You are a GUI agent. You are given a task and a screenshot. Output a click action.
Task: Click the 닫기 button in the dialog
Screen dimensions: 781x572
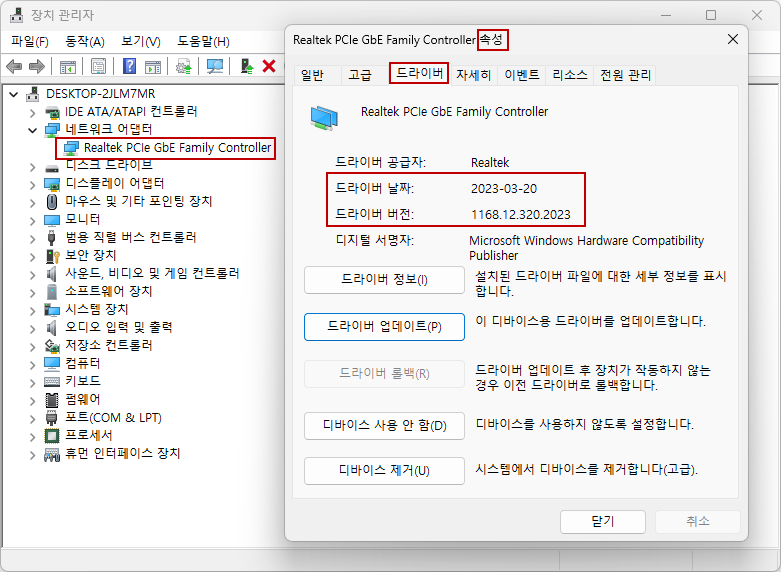(x=603, y=522)
